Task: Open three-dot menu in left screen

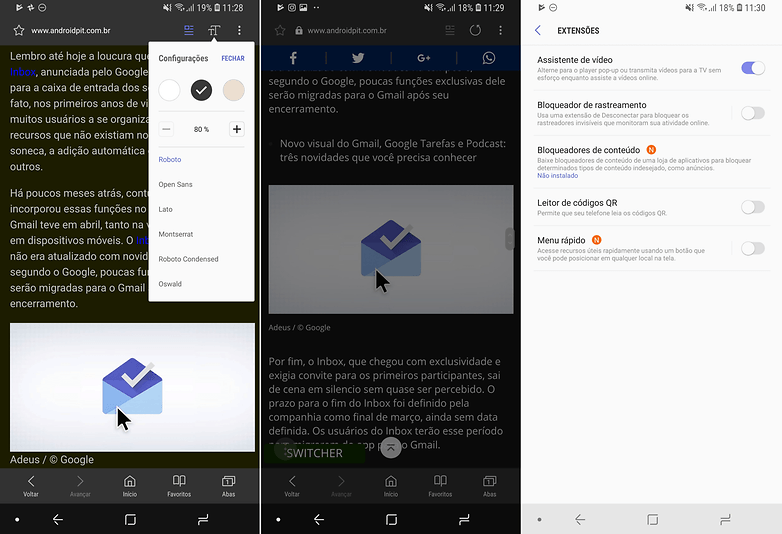Action: [239, 30]
